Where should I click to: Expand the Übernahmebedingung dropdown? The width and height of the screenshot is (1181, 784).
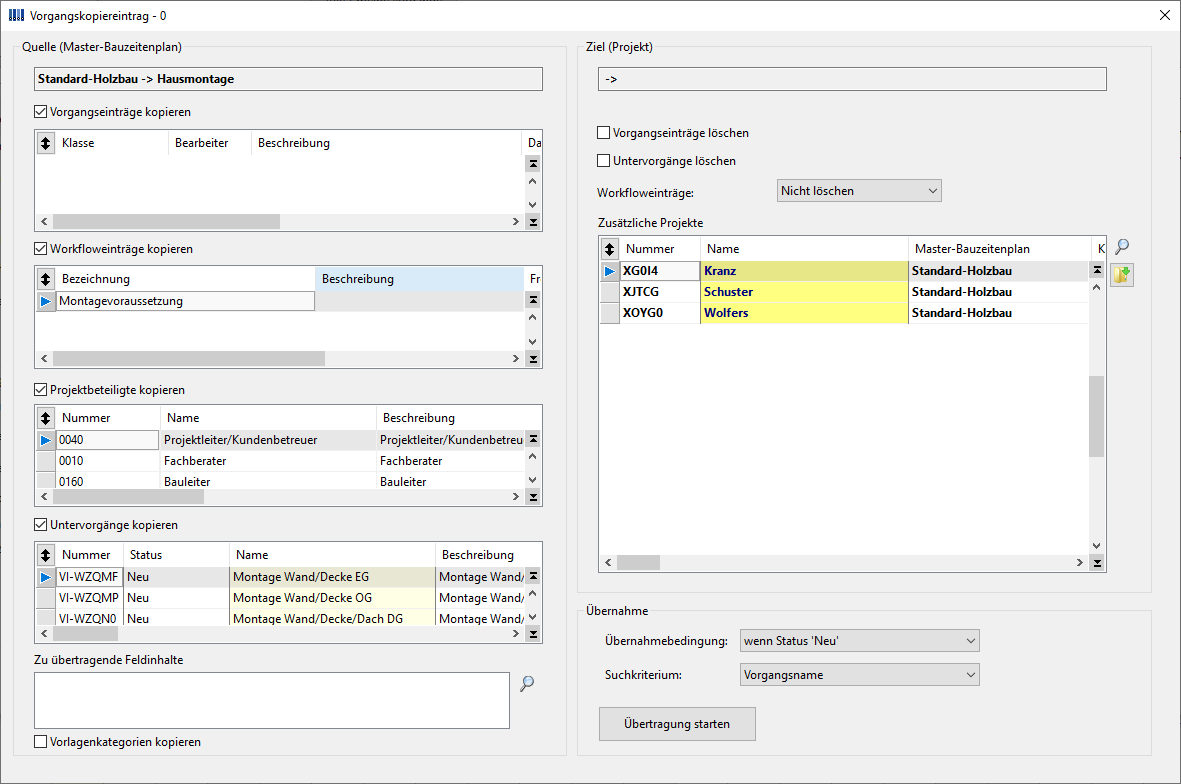859,641
